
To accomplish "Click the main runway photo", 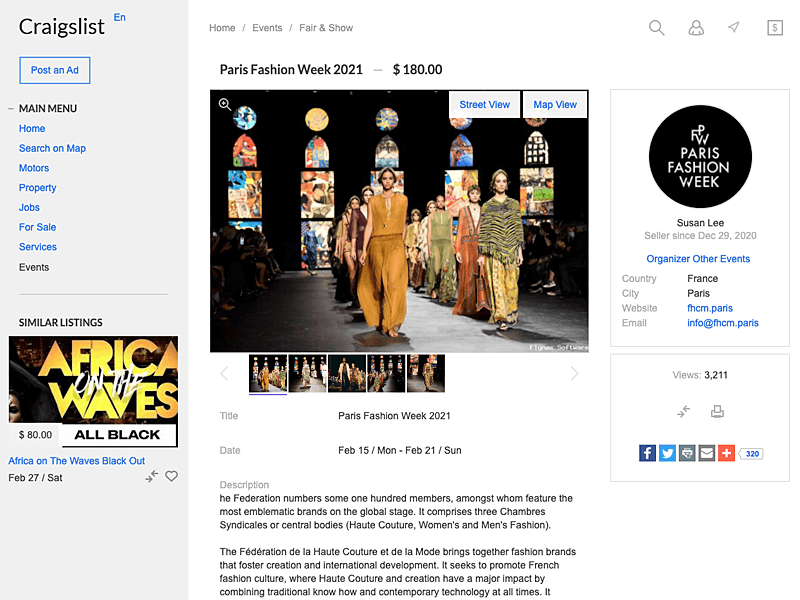I will pos(399,221).
